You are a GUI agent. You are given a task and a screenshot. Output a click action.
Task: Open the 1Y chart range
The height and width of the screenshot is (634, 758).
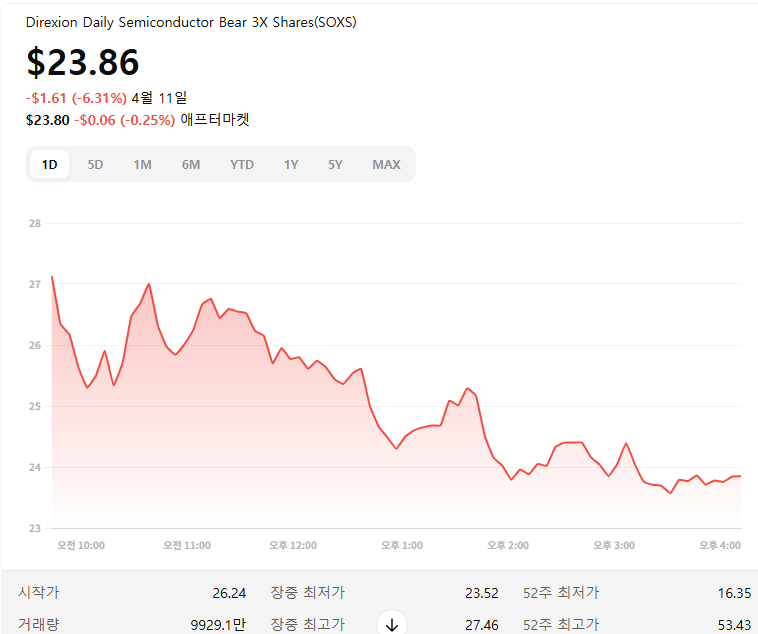click(291, 164)
